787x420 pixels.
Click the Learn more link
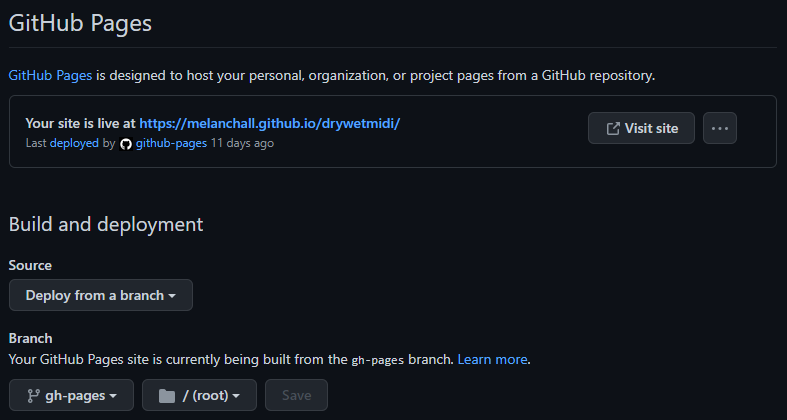tap(492, 359)
